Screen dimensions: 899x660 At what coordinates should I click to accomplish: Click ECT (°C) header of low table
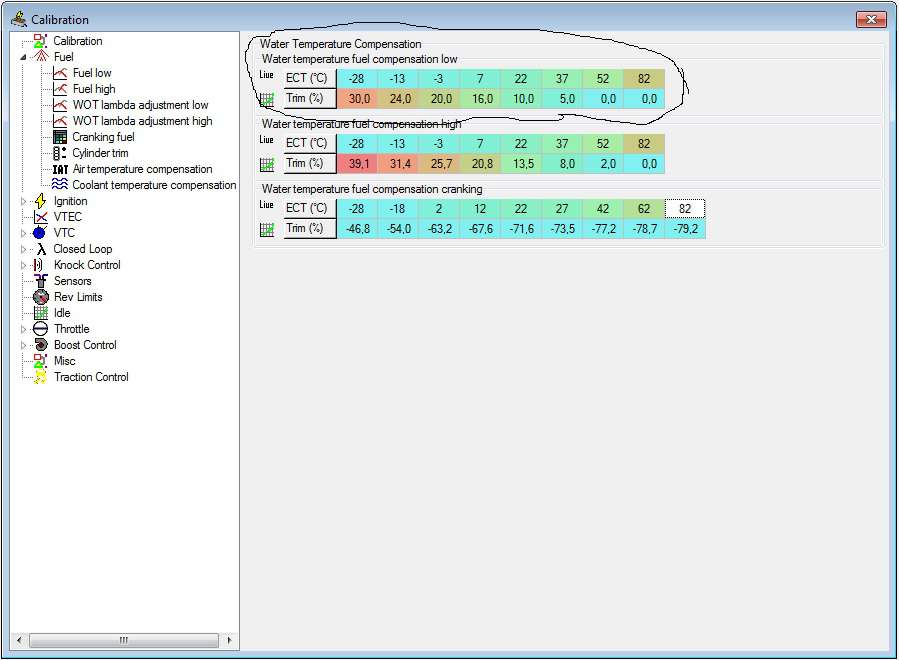(x=310, y=79)
